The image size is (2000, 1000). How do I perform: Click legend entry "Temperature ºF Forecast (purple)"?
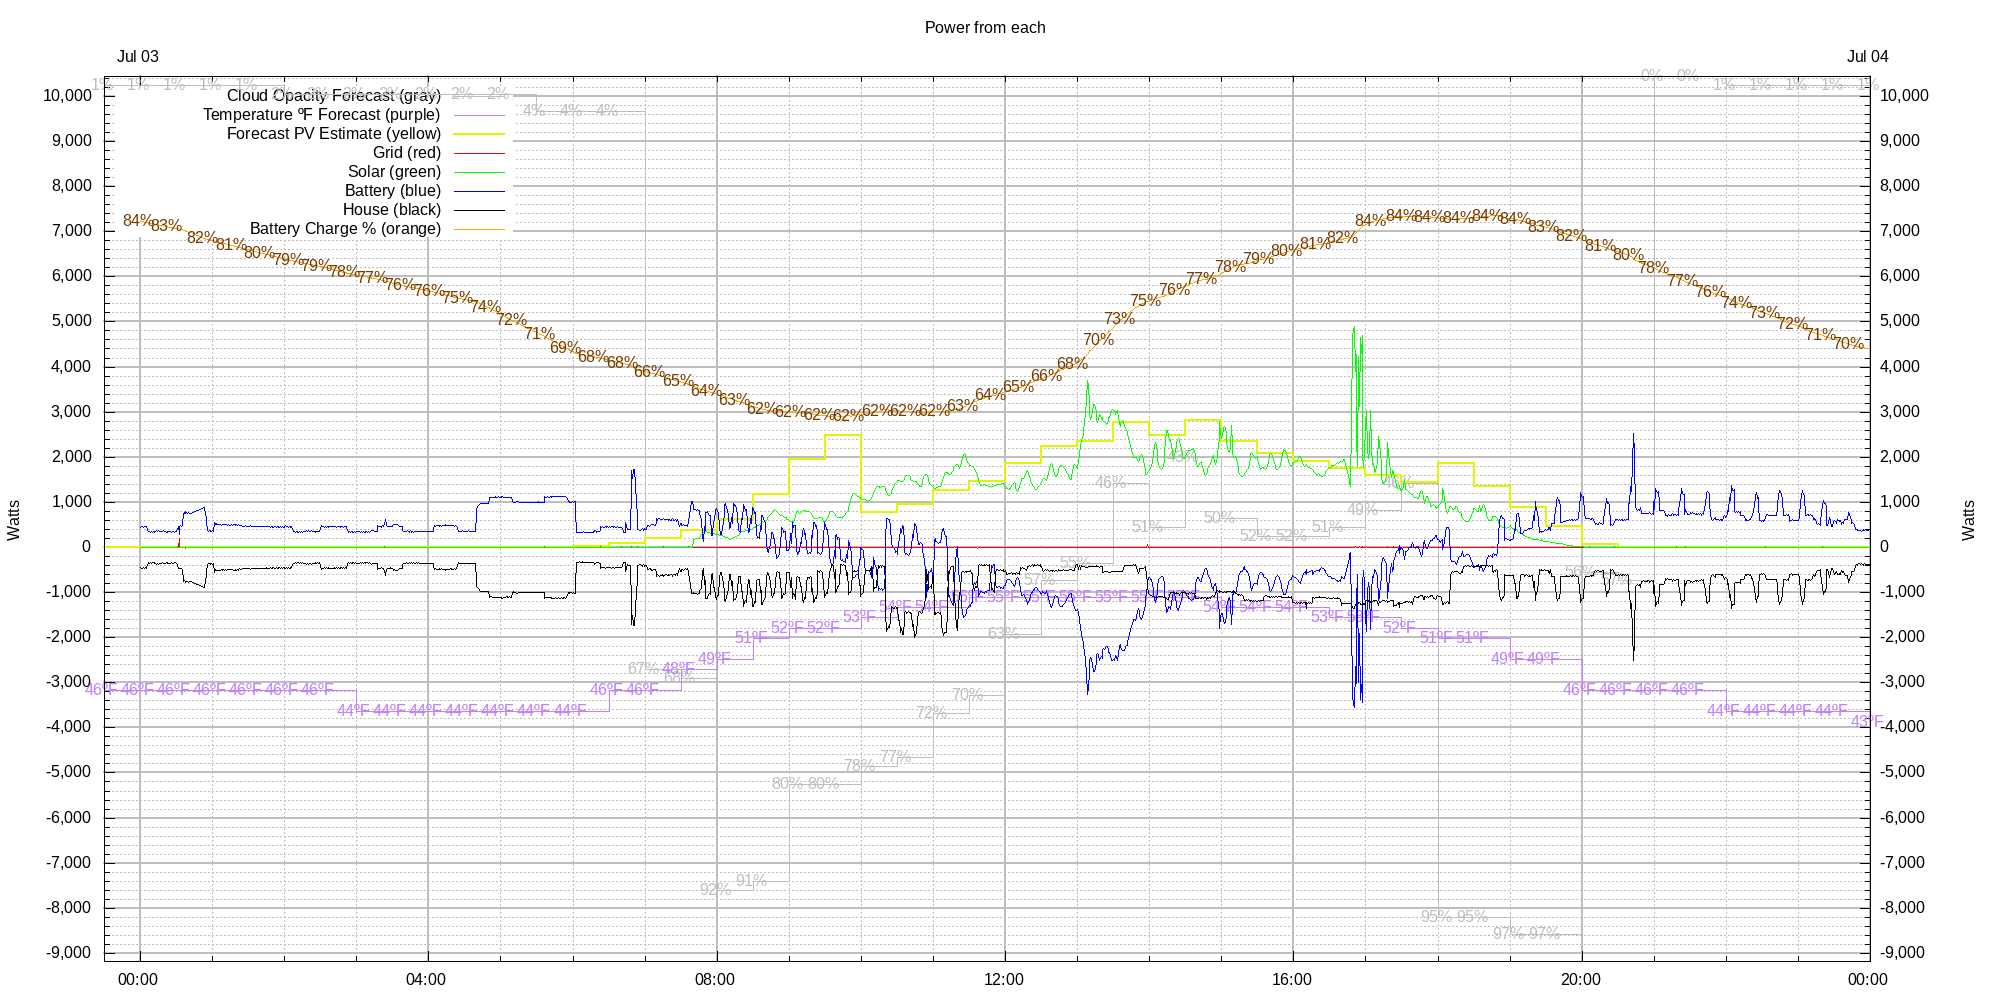[x=322, y=115]
